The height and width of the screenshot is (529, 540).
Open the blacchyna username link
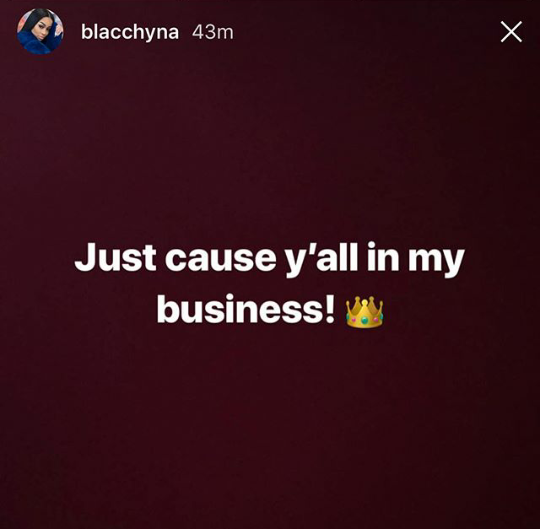point(130,32)
